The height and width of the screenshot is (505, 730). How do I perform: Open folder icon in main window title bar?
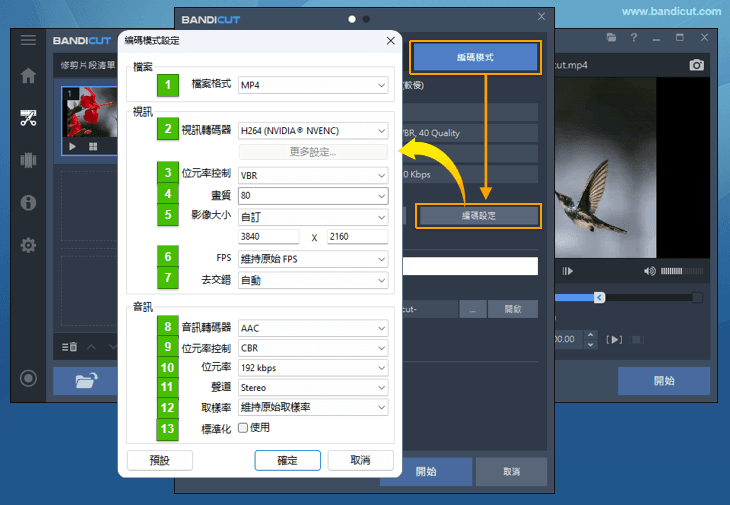[611, 38]
